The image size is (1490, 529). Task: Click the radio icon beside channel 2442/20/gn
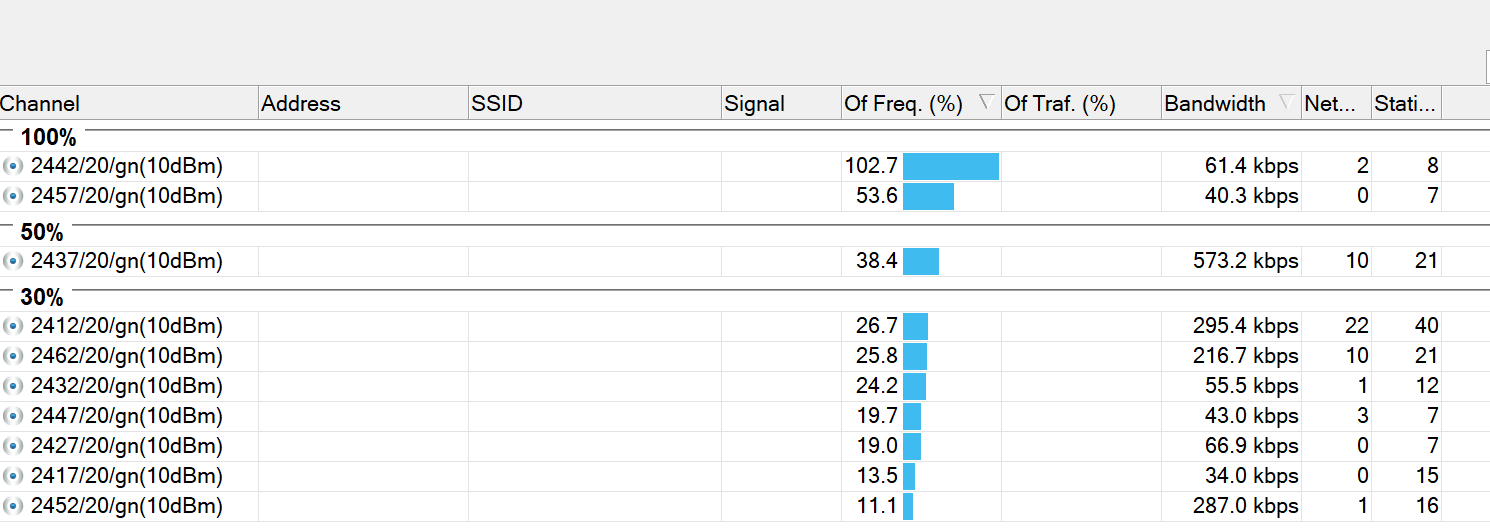click(x=13, y=167)
